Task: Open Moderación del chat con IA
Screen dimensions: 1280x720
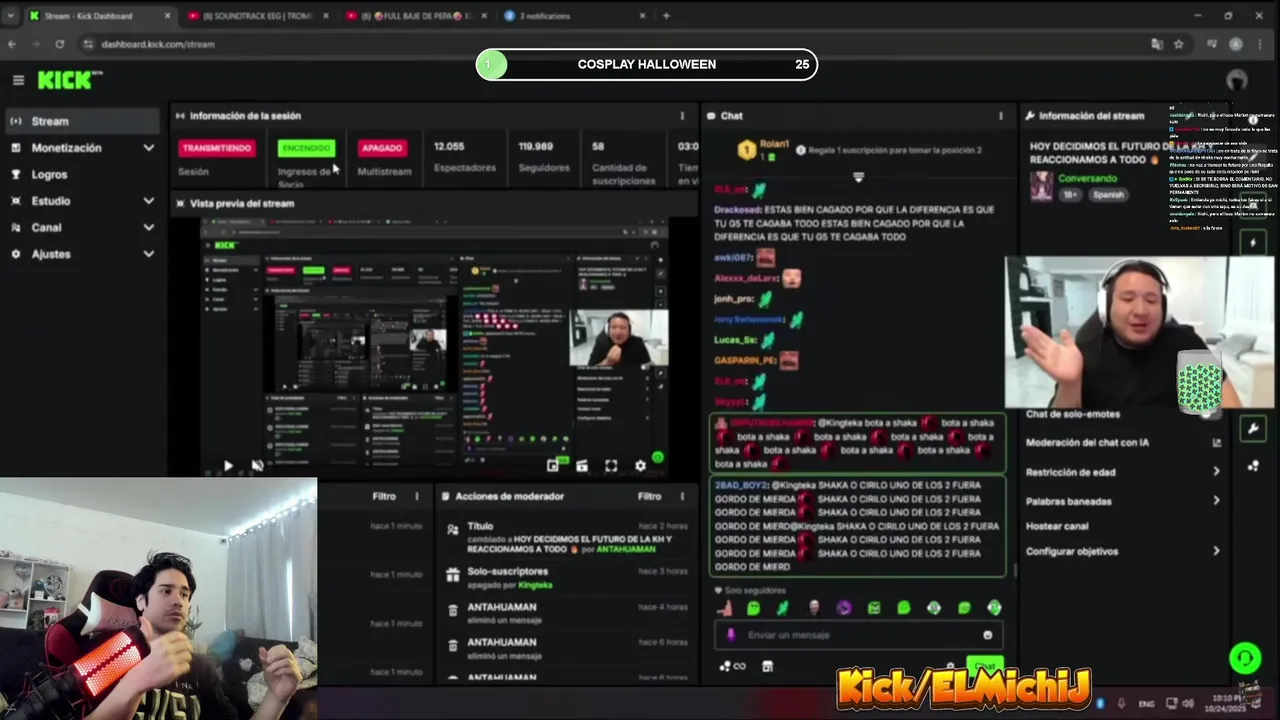Action: pyautogui.click(x=1123, y=443)
